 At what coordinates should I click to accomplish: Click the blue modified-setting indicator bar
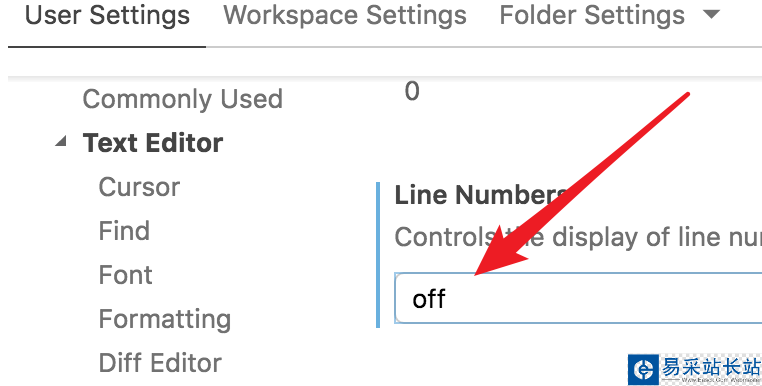tap(378, 255)
